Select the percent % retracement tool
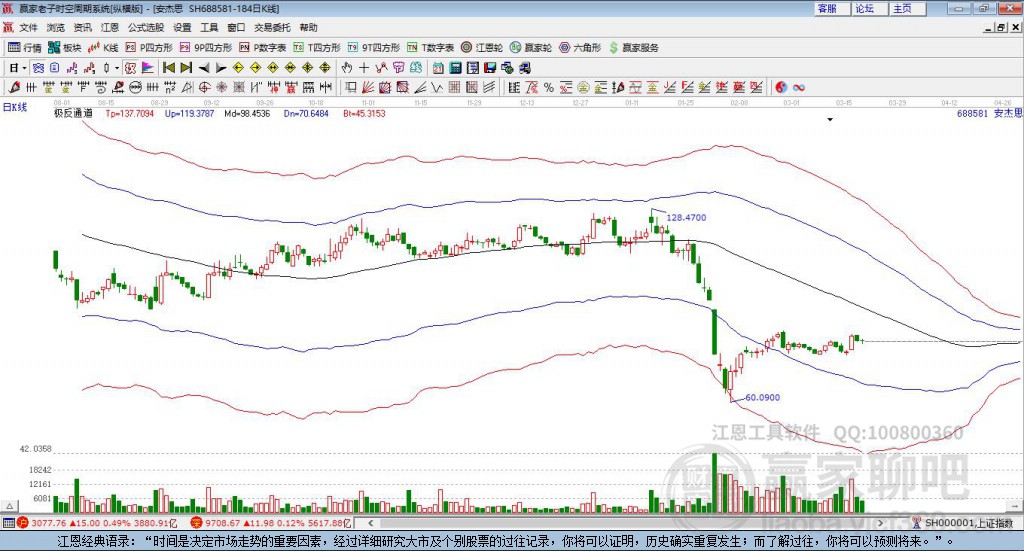This screenshot has width=1024, height=551. [x=549, y=87]
